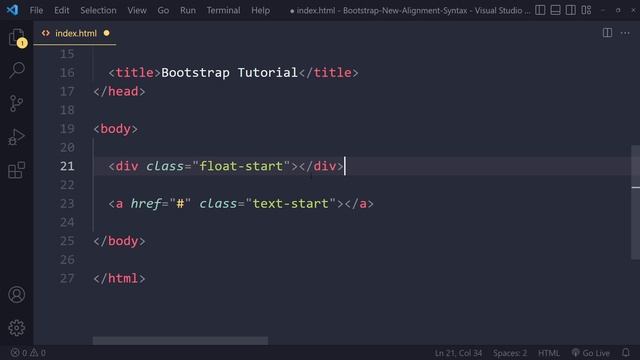Open the Run and Debug view
This screenshot has width=640, height=360.
(17, 137)
